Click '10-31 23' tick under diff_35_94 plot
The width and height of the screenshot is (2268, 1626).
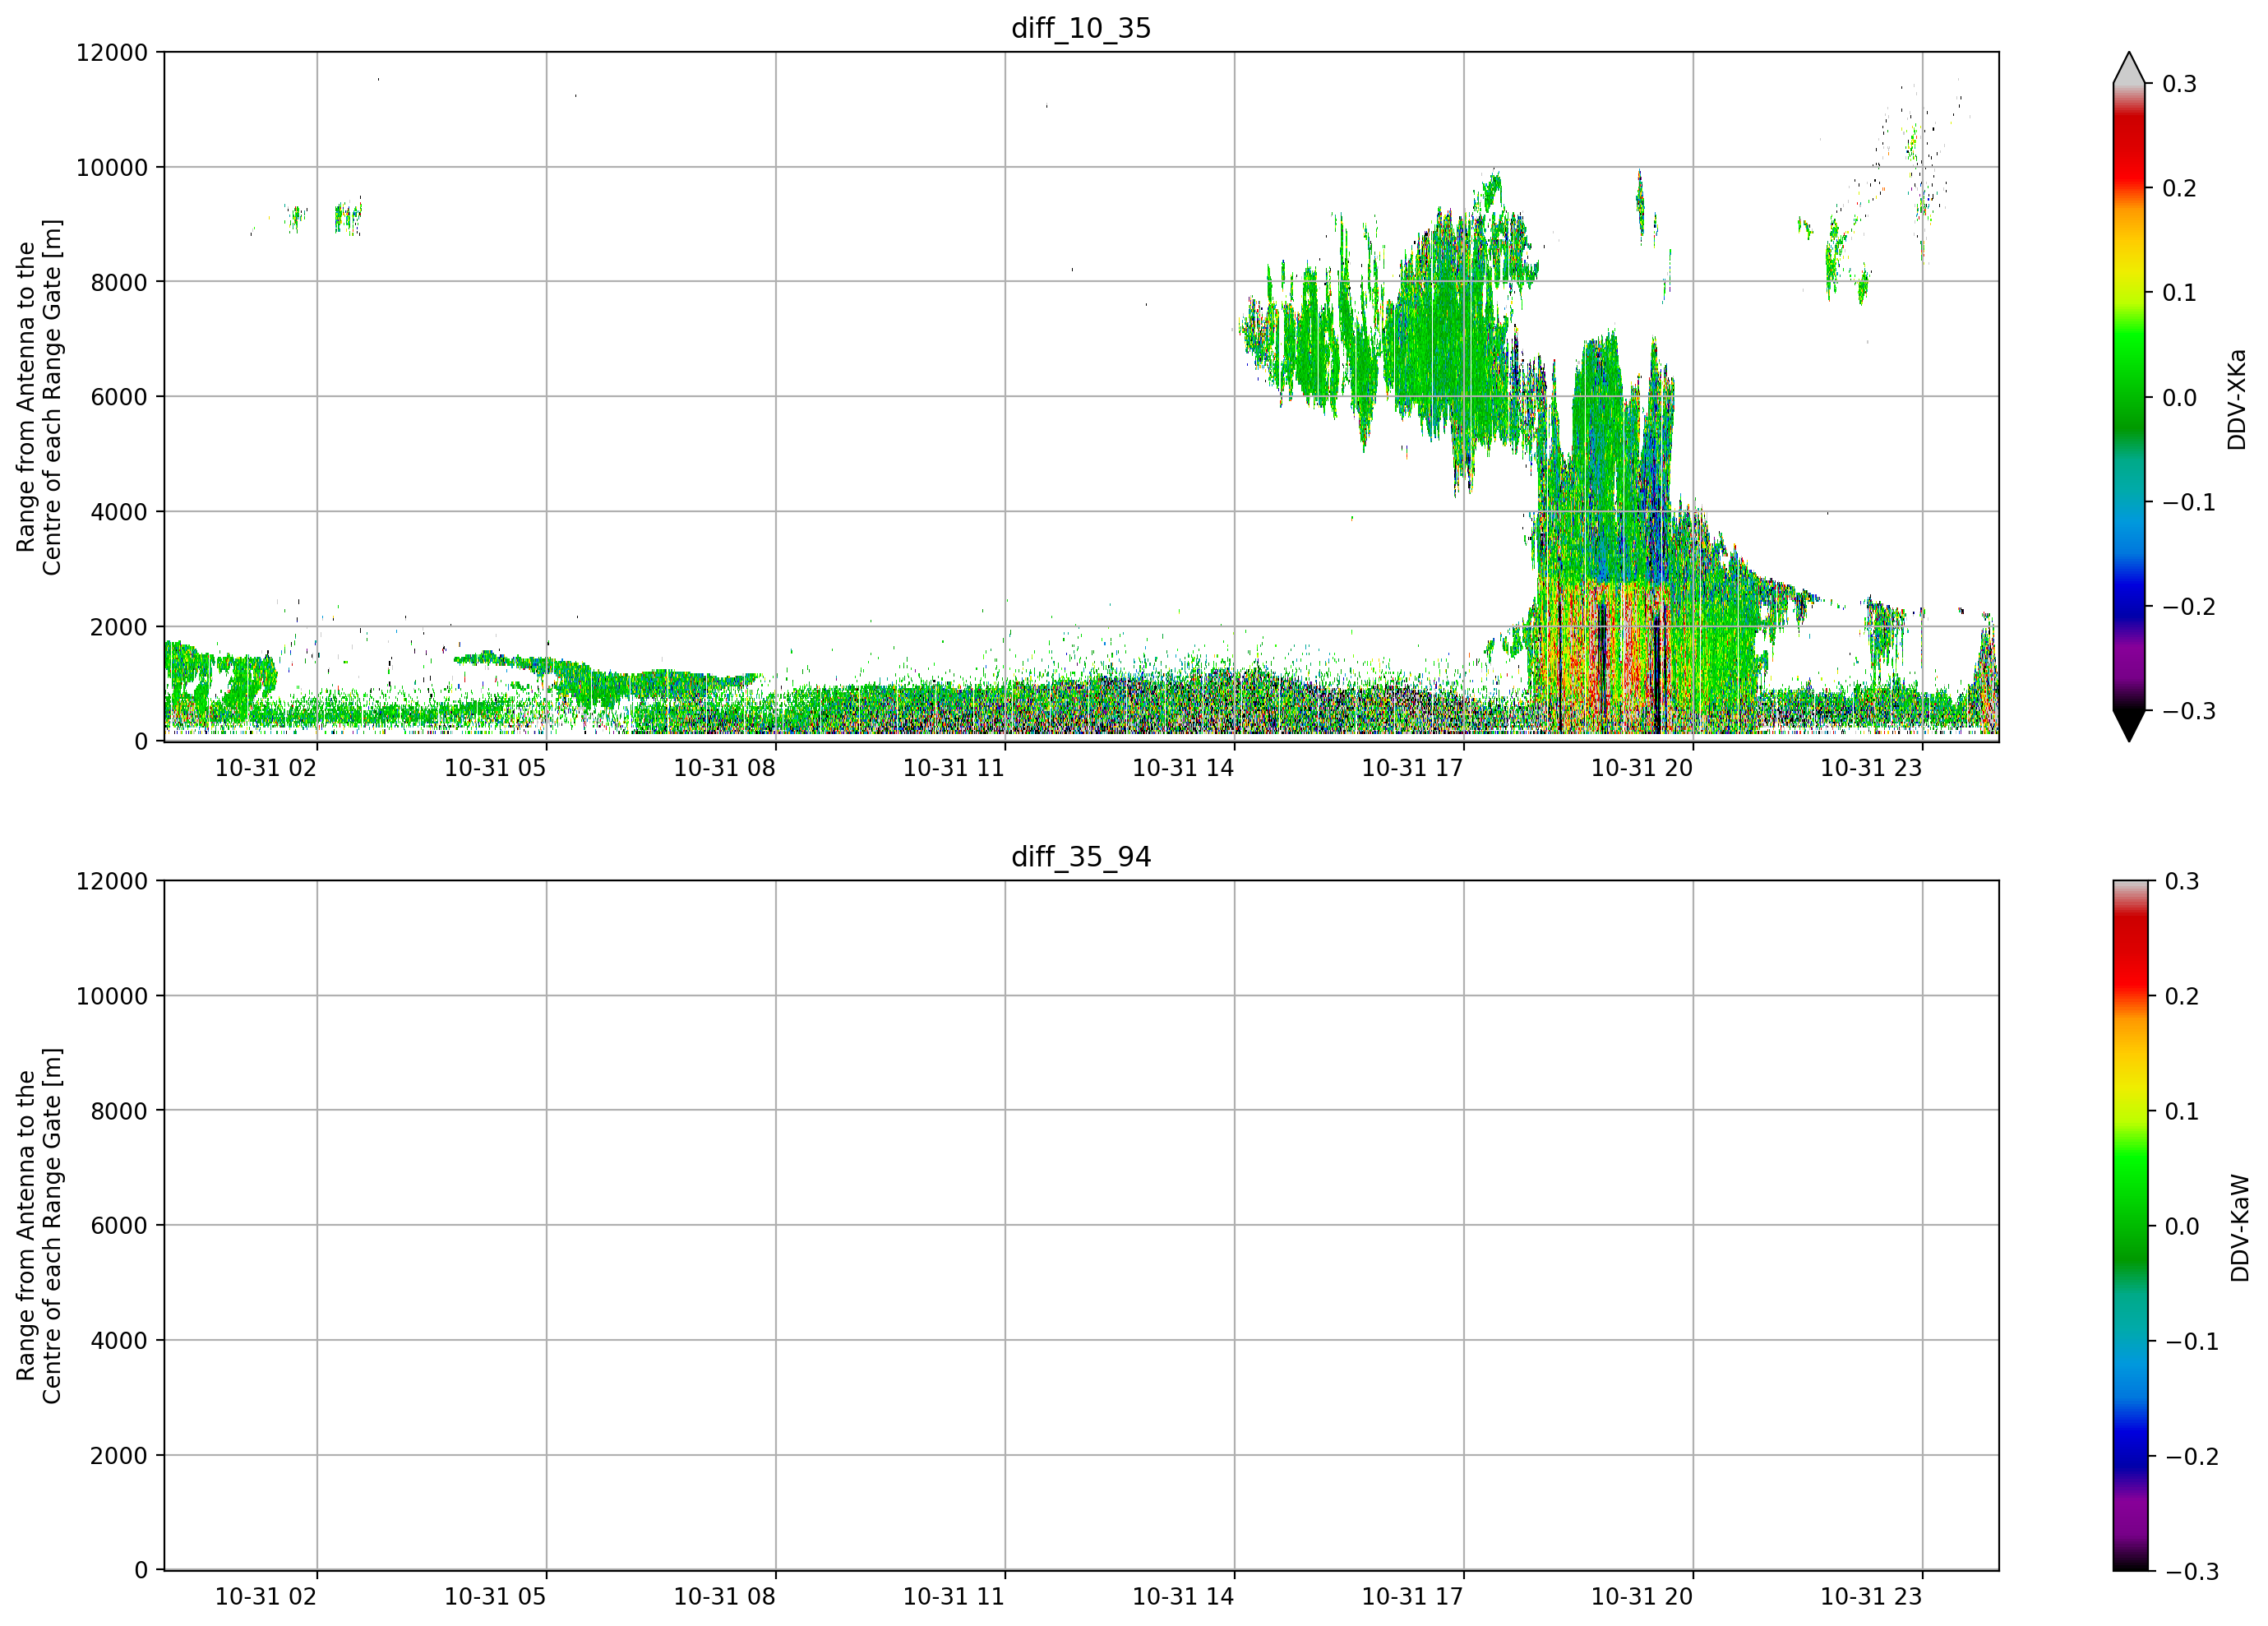(1871, 1597)
